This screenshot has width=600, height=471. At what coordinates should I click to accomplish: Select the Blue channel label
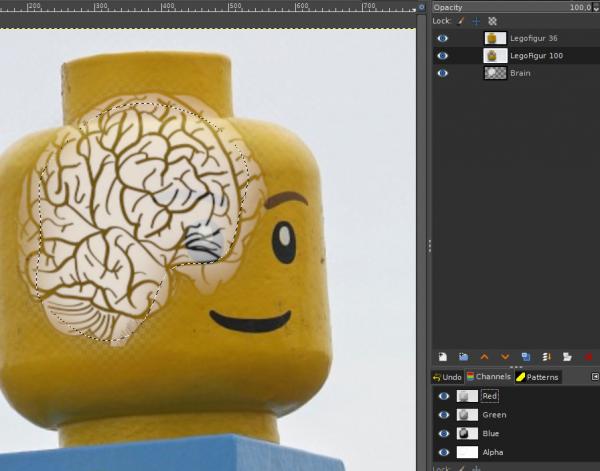pos(491,434)
